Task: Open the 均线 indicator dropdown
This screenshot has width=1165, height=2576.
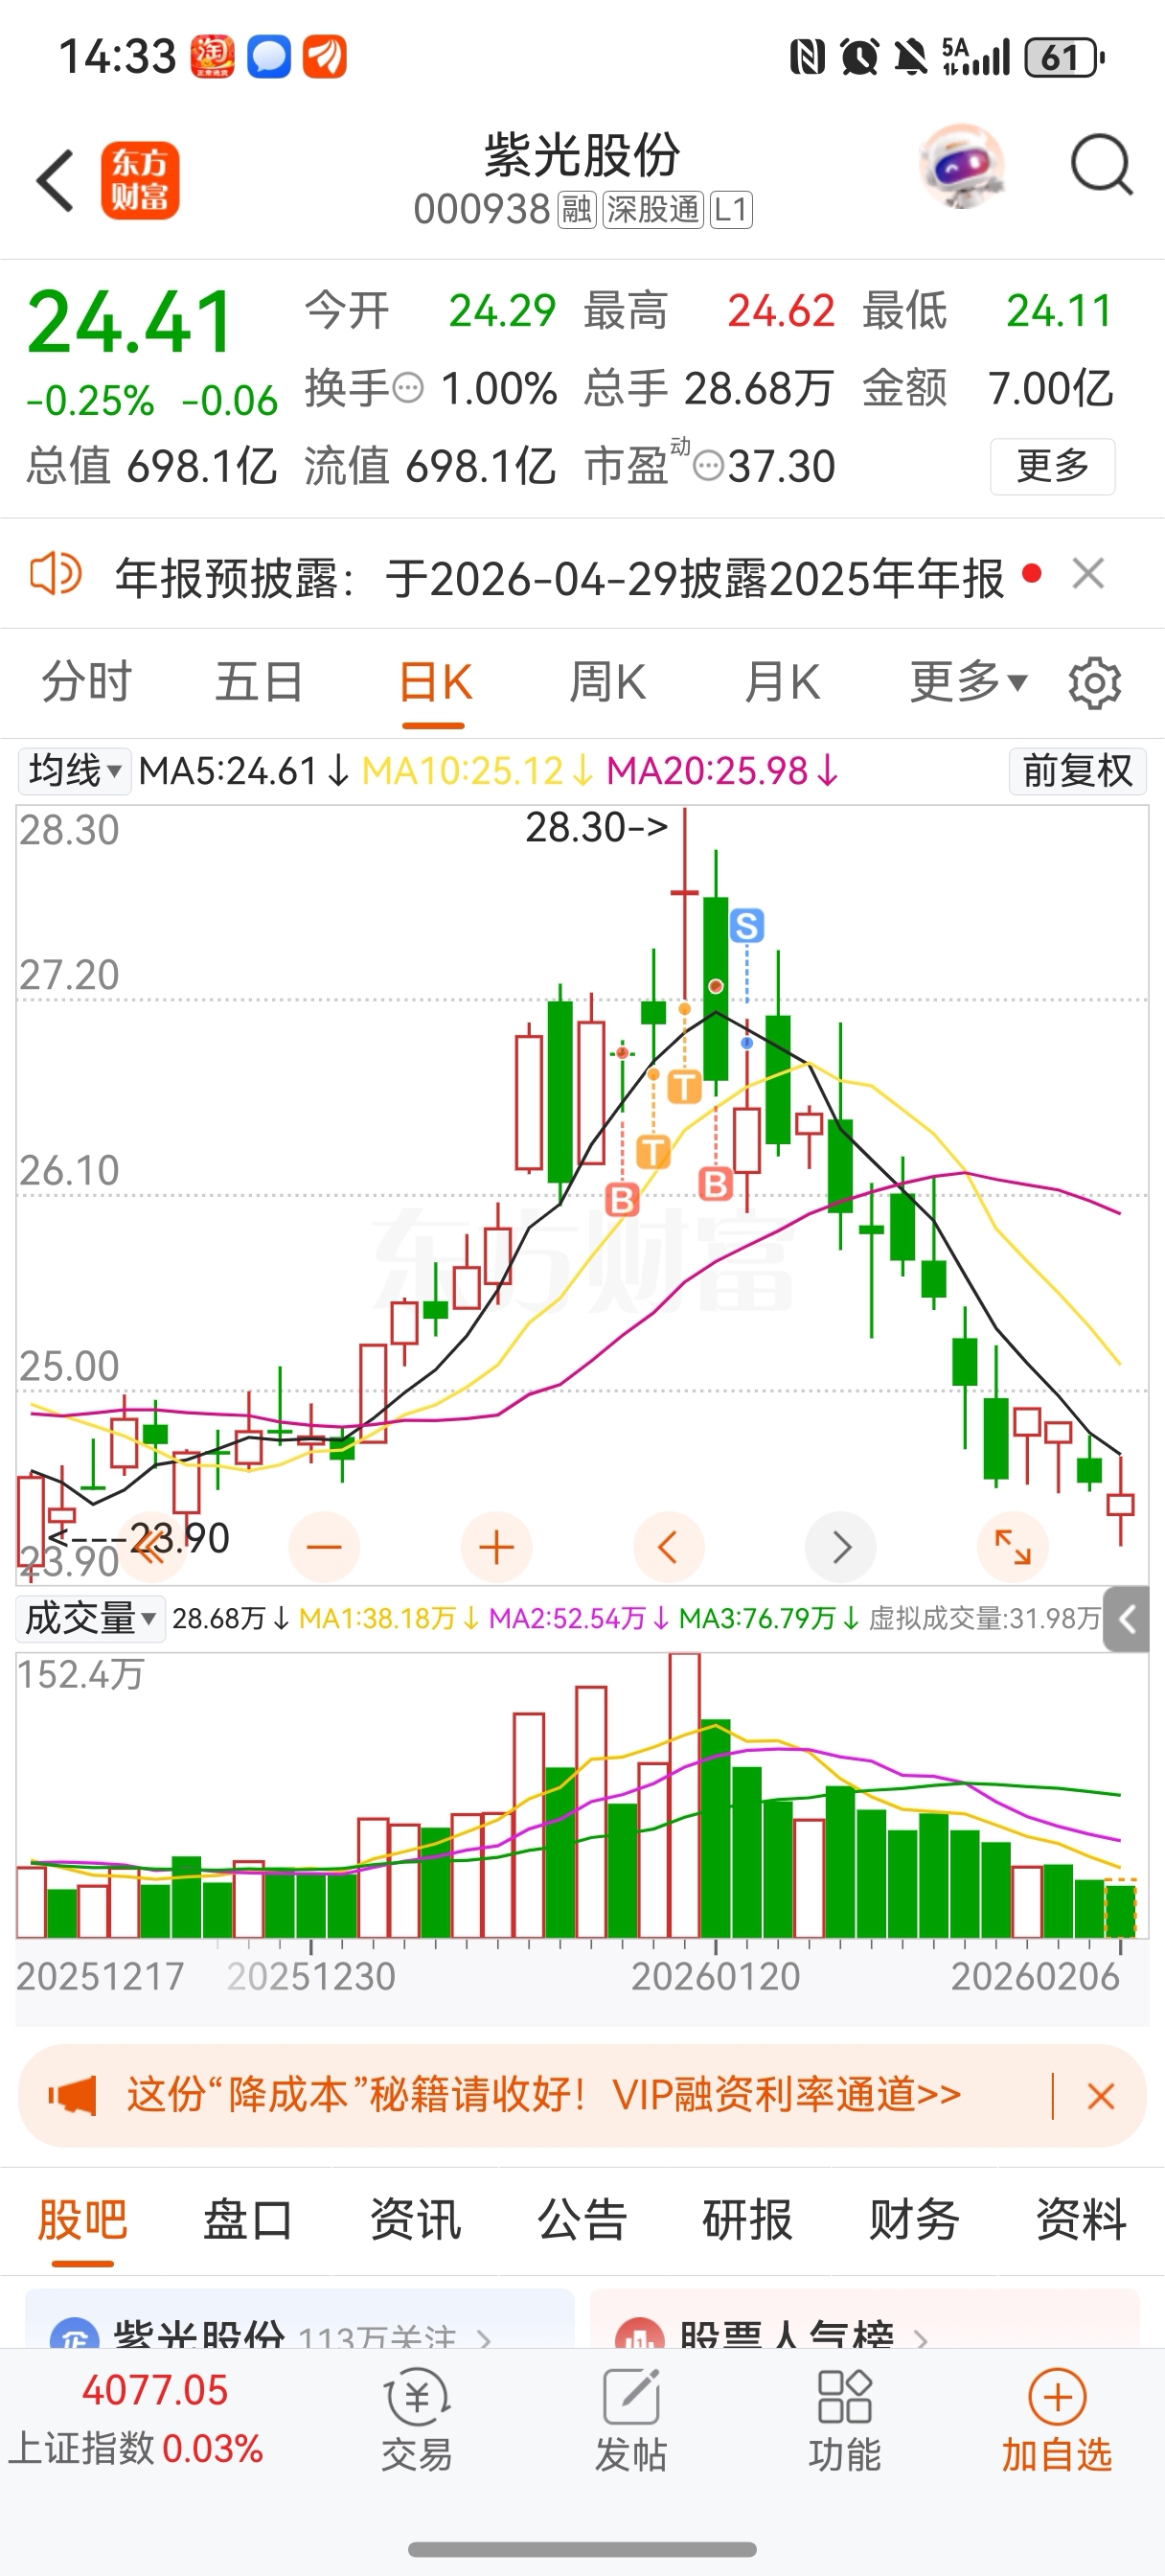Action: [74, 771]
